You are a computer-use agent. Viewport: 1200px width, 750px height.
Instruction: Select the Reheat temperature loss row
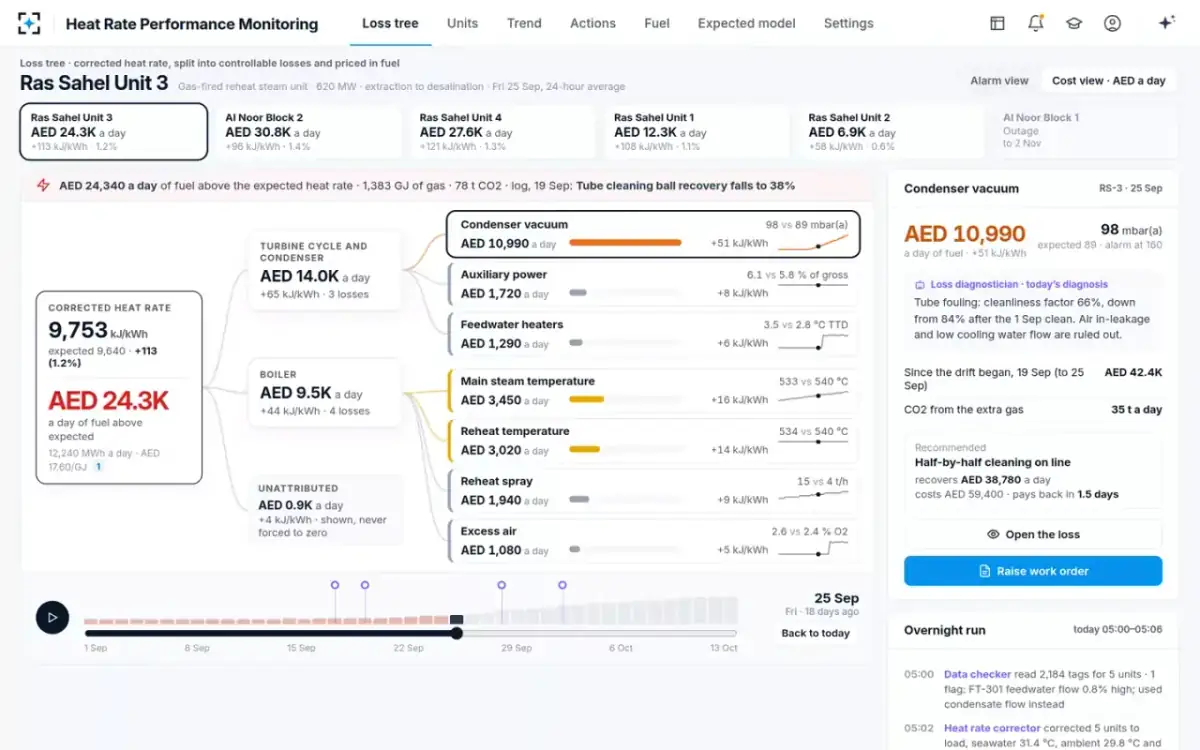click(x=653, y=441)
